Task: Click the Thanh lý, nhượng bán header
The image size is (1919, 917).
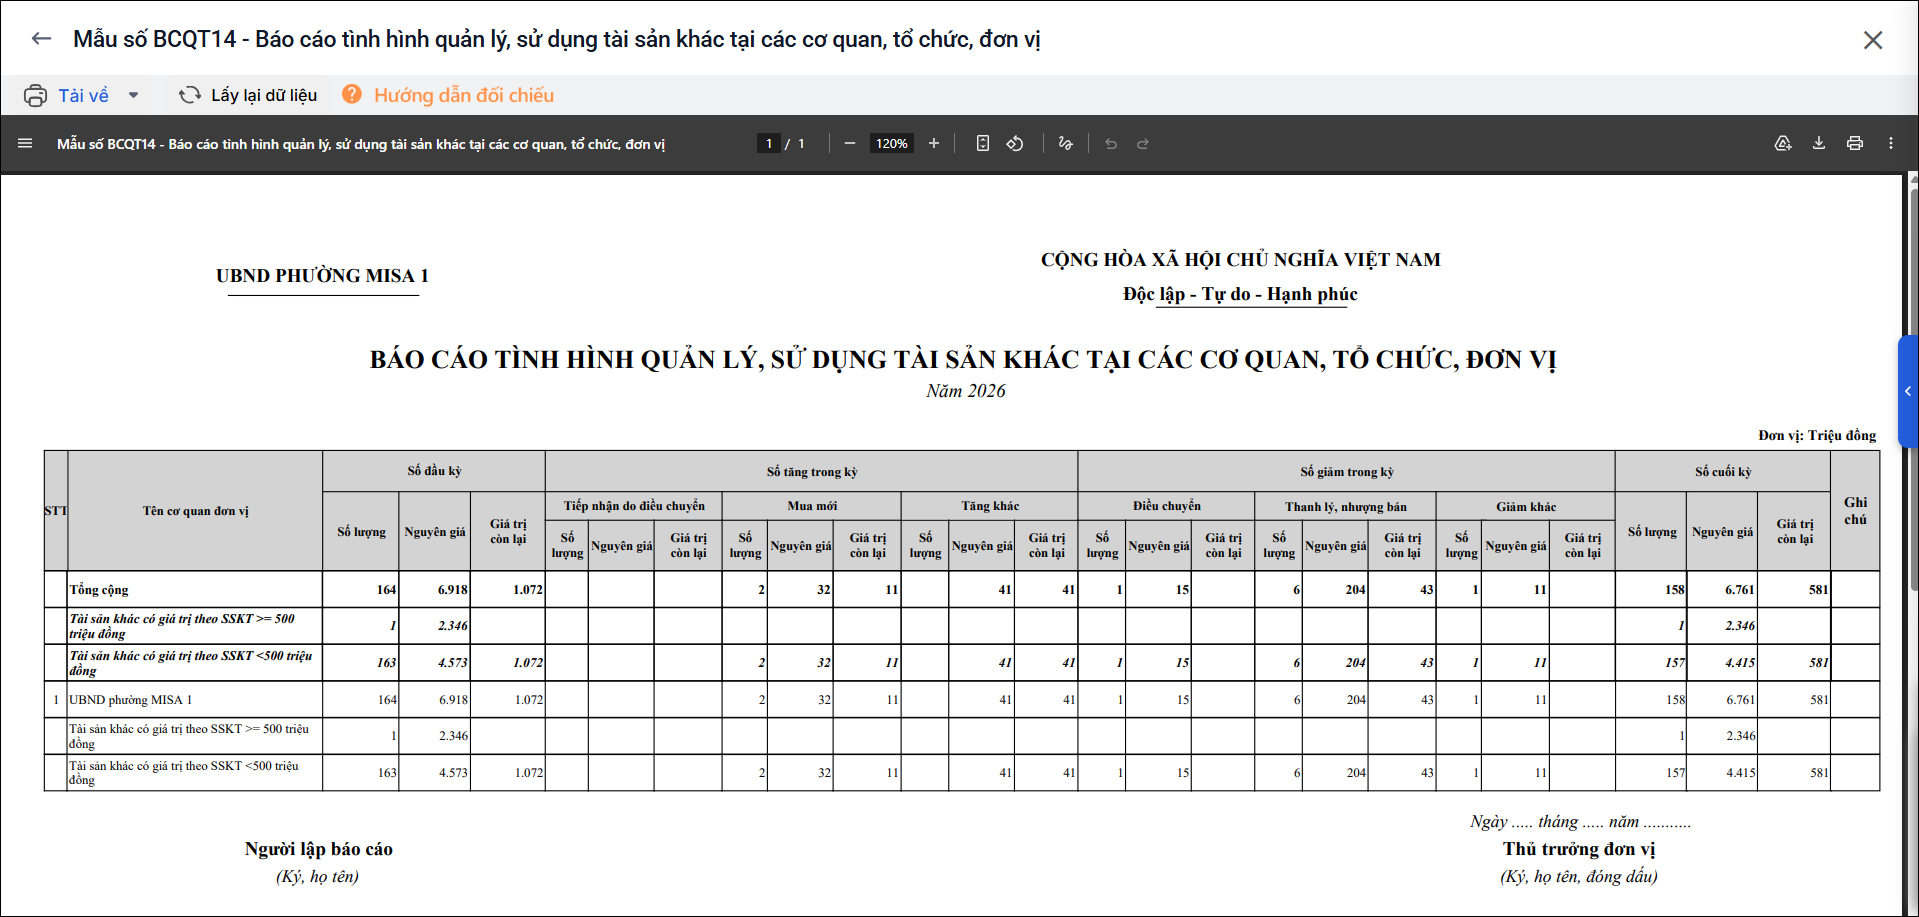Action: pos(1346,507)
